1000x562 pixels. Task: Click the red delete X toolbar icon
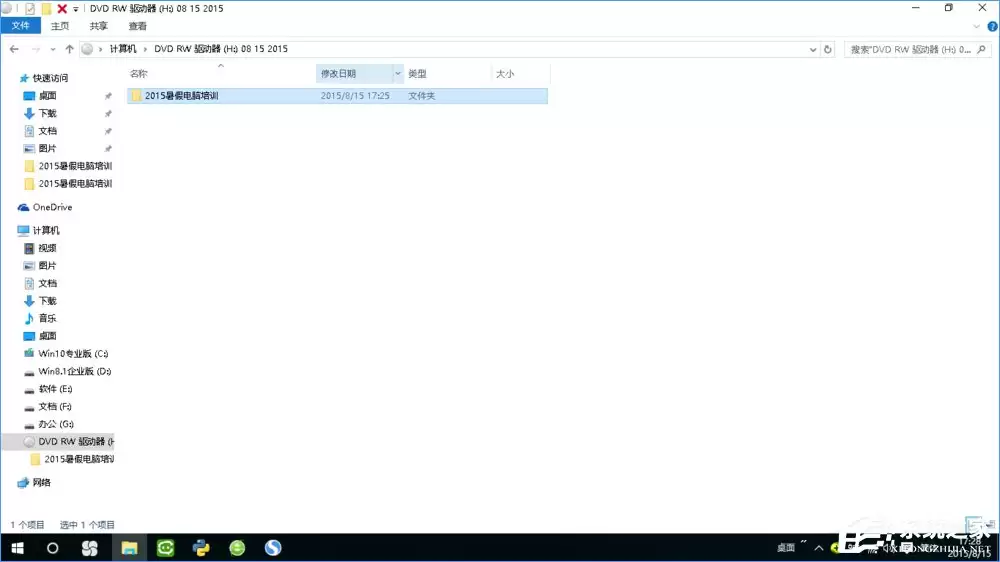point(62,8)
